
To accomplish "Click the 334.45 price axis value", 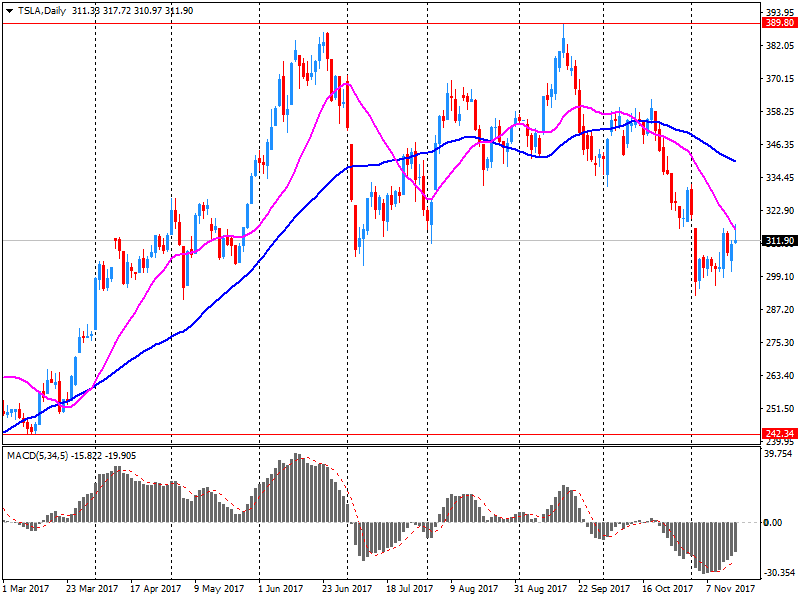I will pyautogui.click(x=781, y=178).
